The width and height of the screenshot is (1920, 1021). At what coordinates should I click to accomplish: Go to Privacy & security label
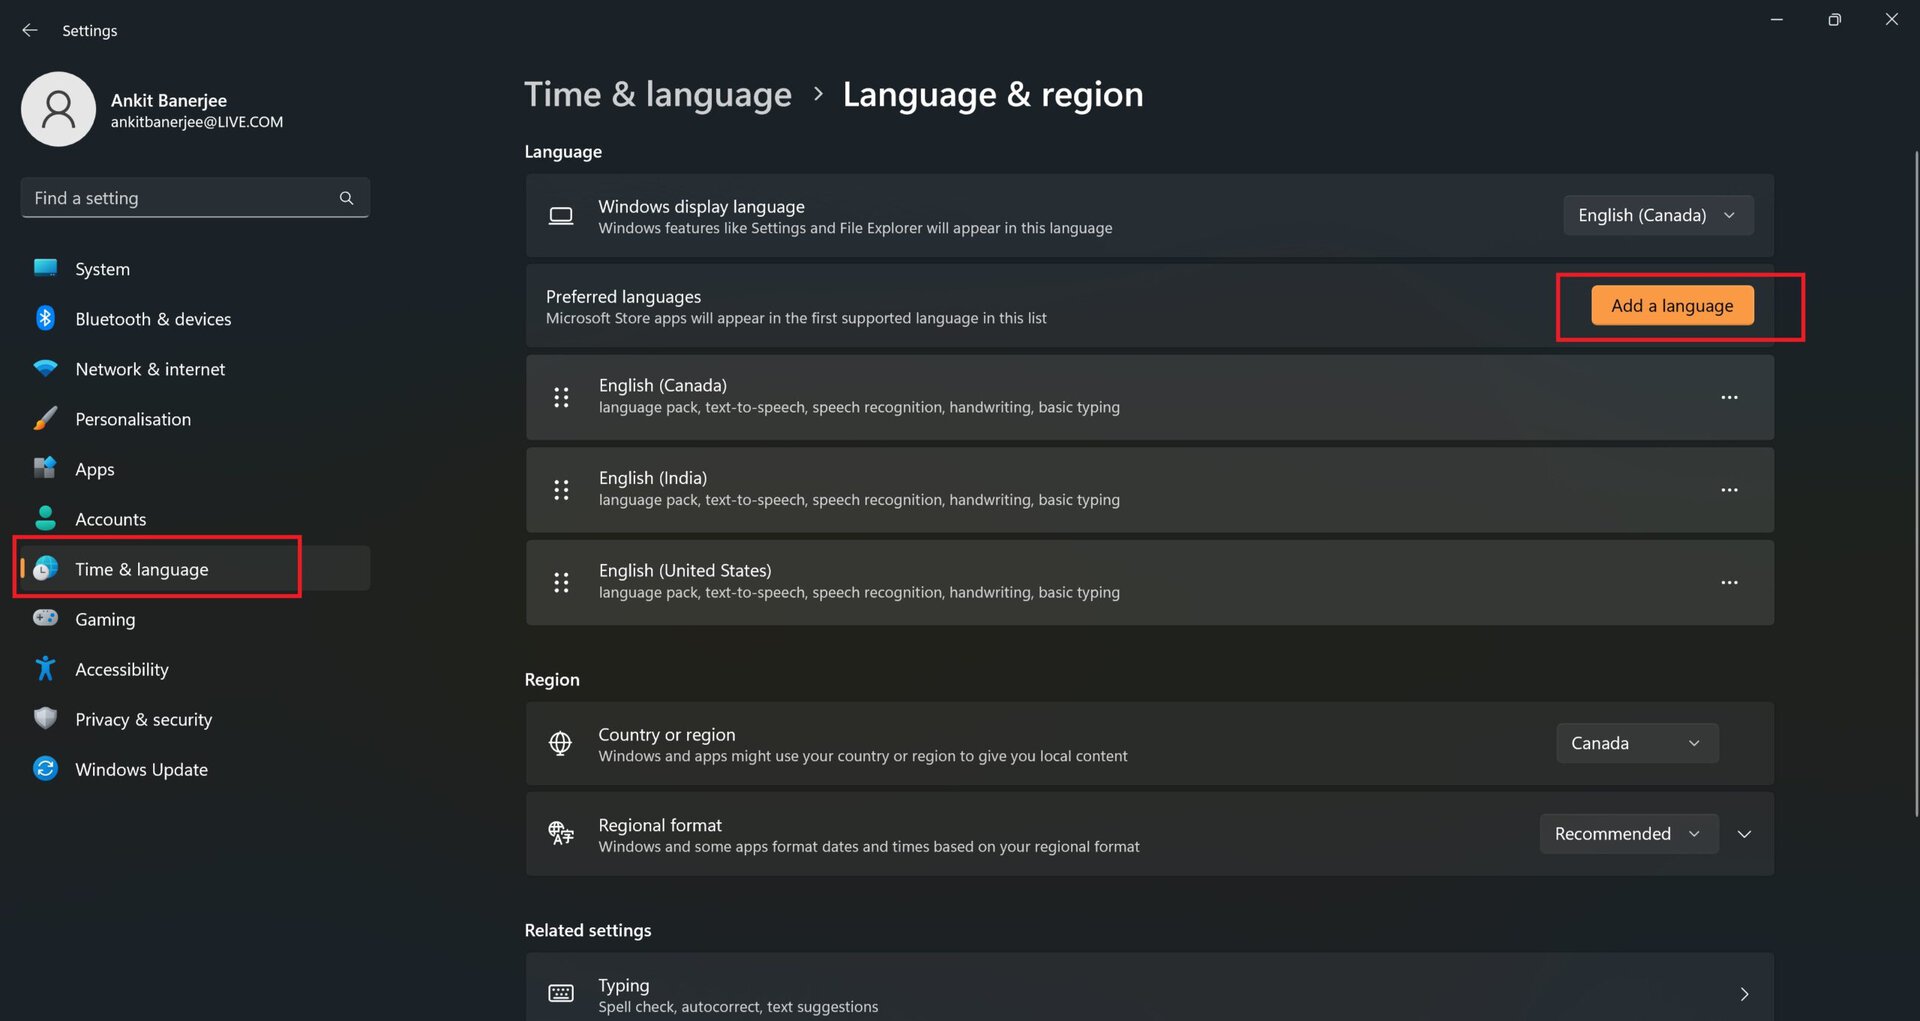(x=143, y=719)
